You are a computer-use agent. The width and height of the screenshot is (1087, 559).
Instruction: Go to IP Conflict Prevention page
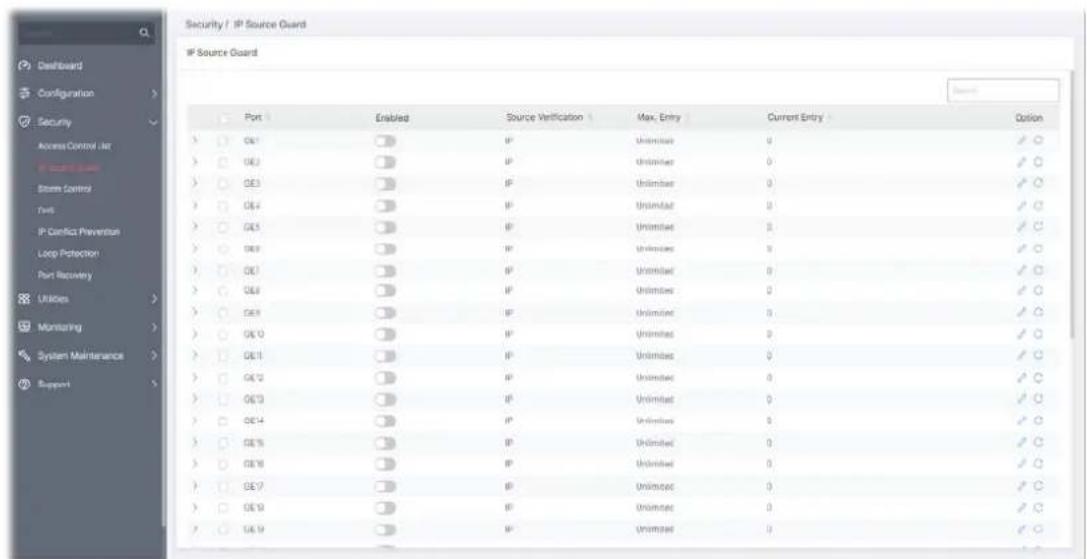click(78, 232)
